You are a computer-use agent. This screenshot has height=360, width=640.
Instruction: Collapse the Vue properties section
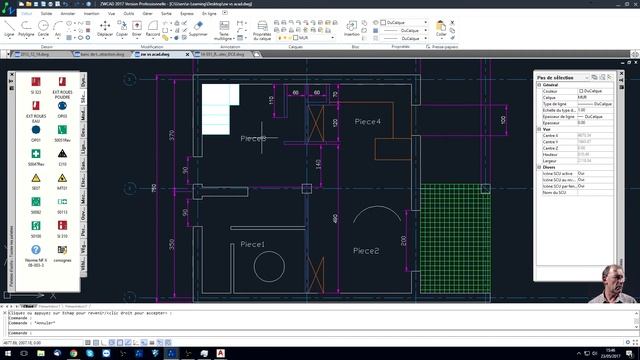pyautogui.click(x=539, y=129)
